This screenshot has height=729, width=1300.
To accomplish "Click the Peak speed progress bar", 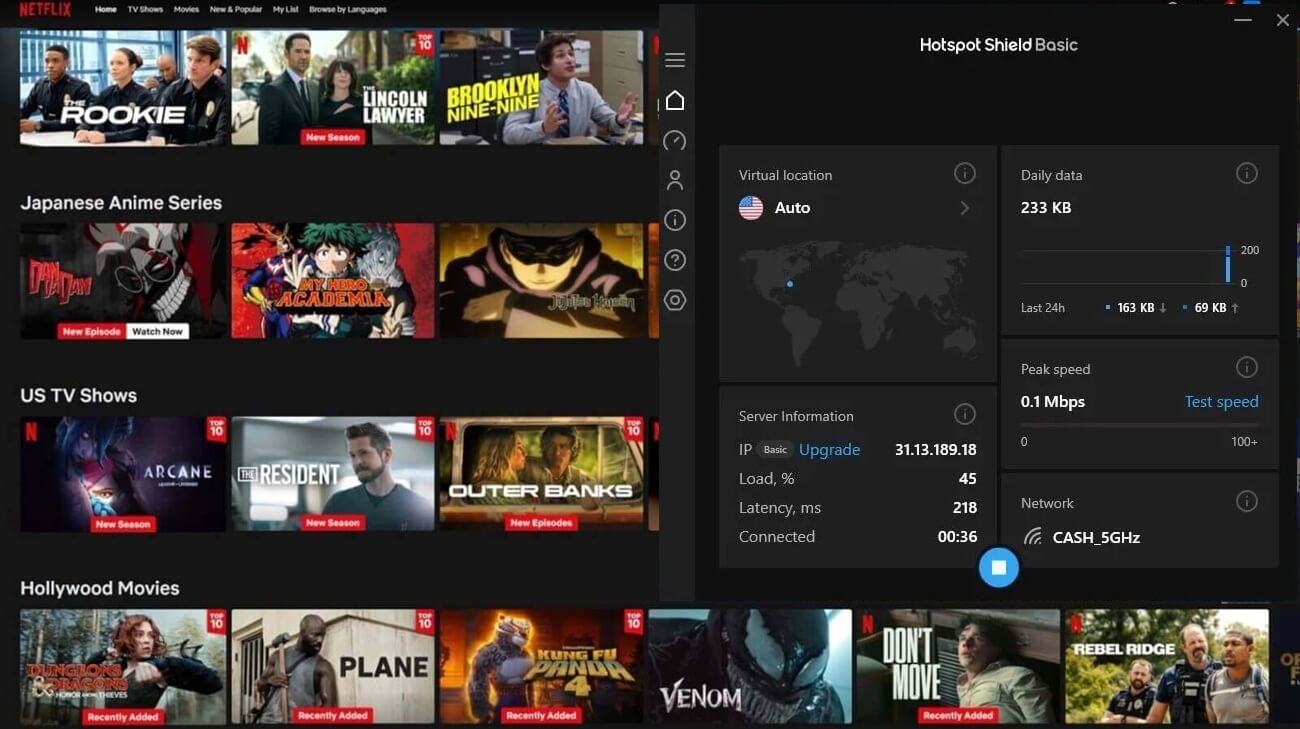I will tap(1139, 425).
